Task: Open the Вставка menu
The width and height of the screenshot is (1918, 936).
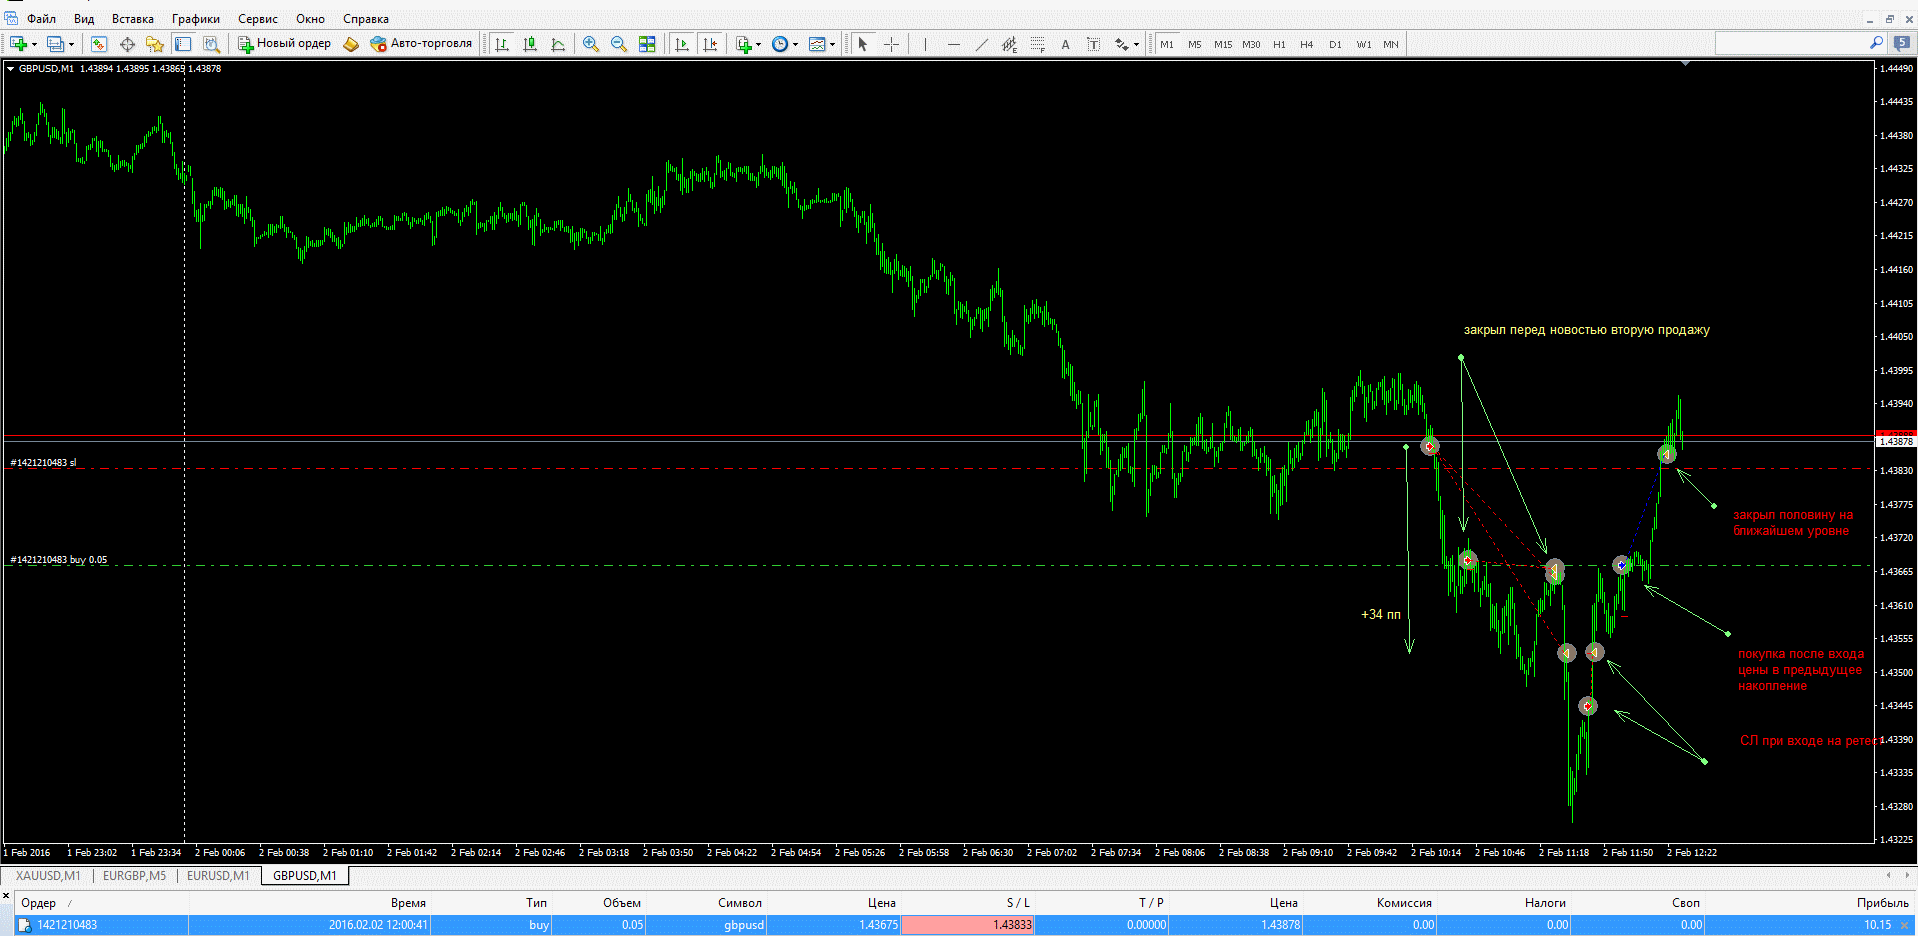Action: point(133,19)
